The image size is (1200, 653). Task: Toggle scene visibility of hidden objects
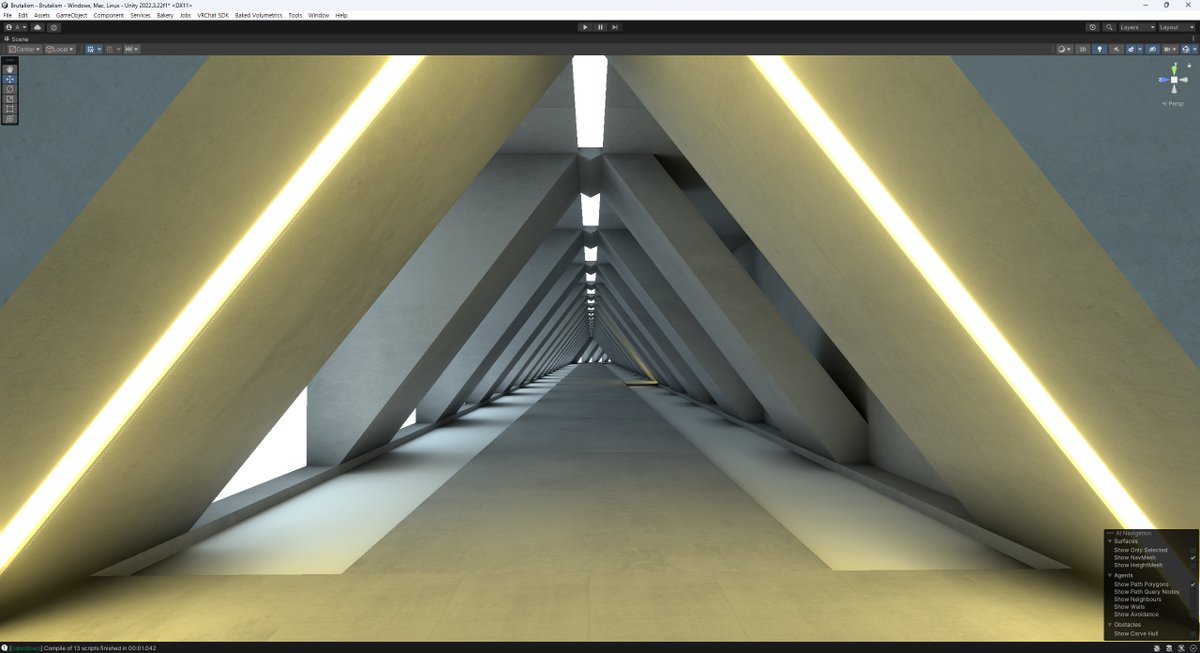tap(1152, 49)
